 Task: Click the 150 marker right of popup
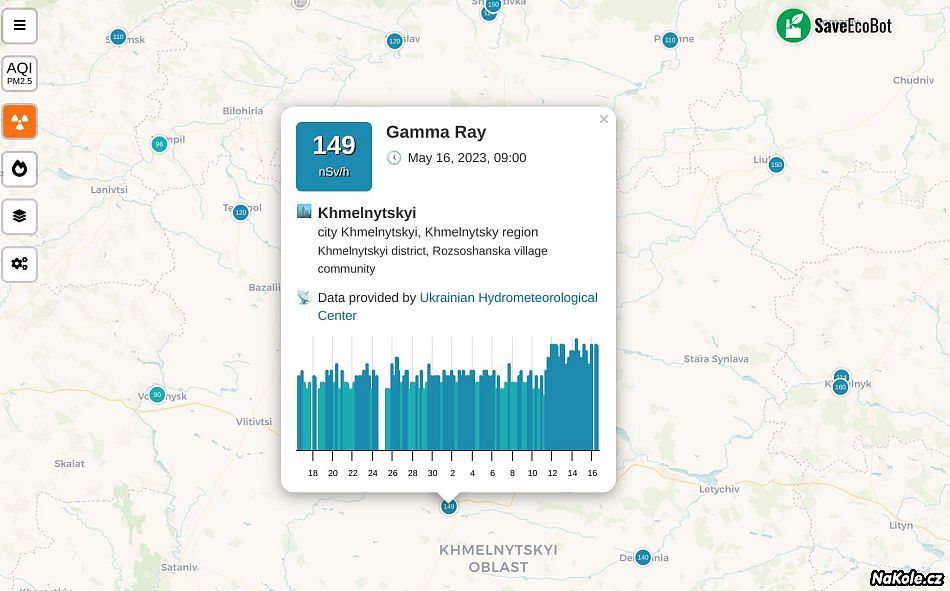(x=776, y=164)
